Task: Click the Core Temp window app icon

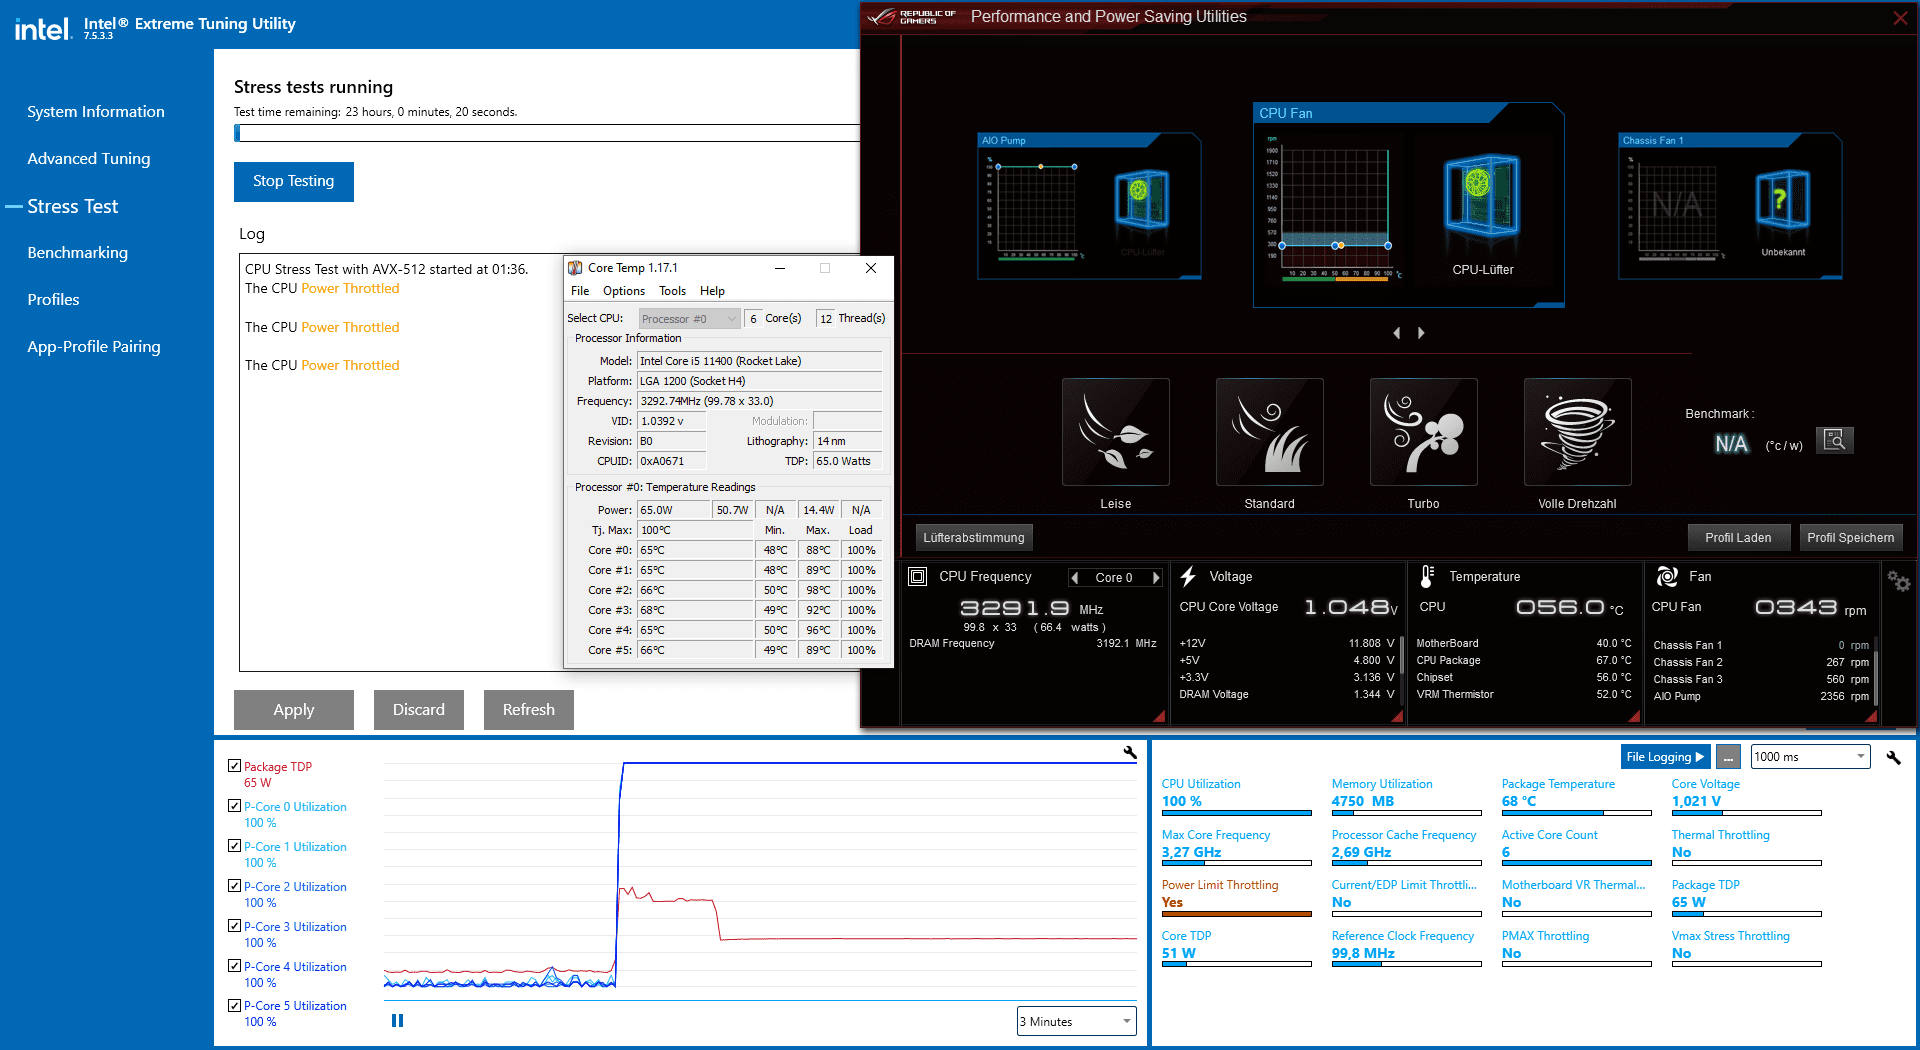Action: click(x=575, y=268)
